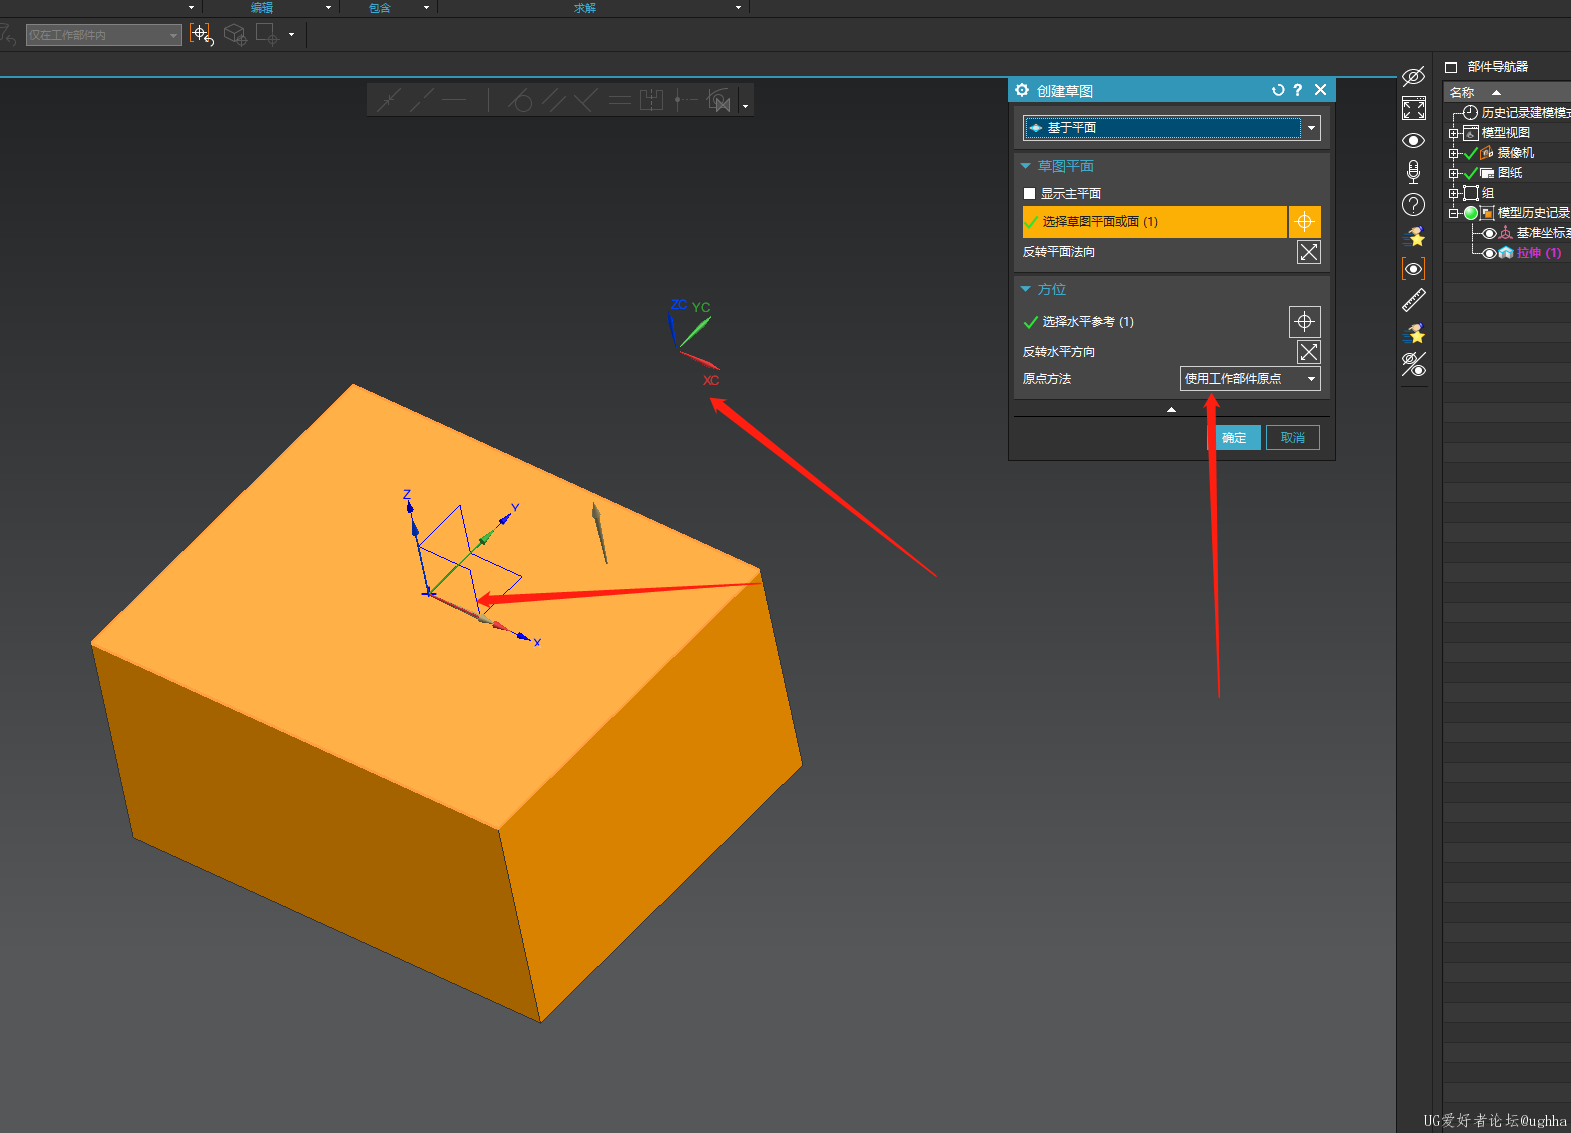Screen dimensions: 1571x1133
Task: Select the midpoint constraint icon
Action: [x=685, y=100]
